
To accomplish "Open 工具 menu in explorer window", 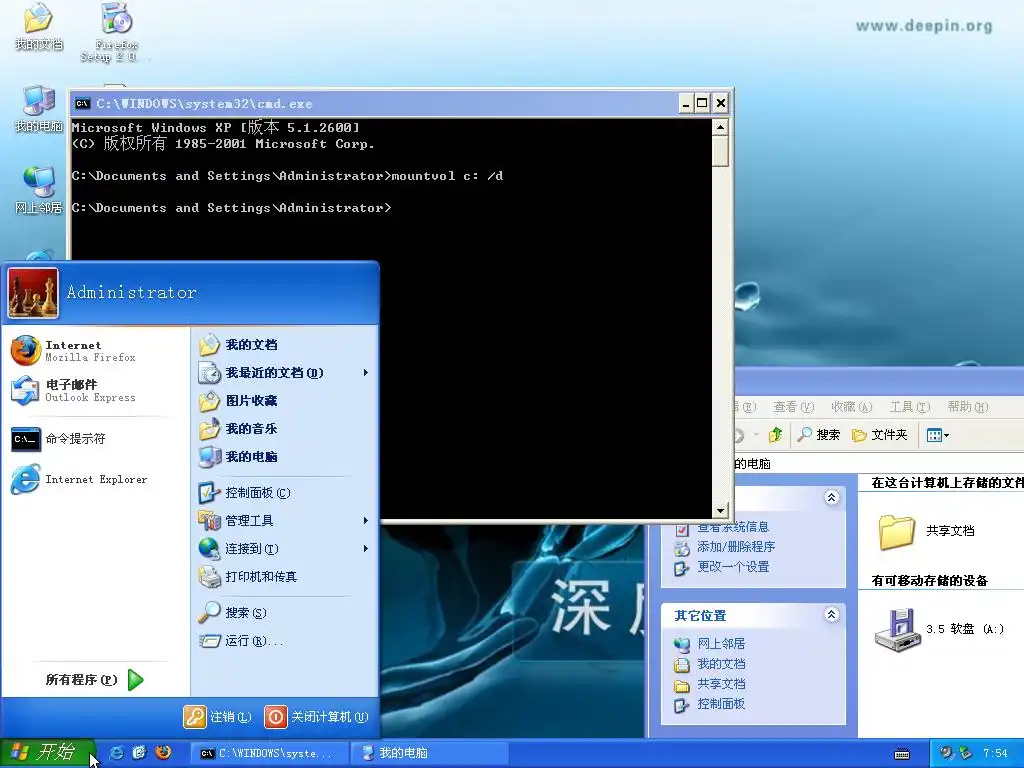I will 910,407.
